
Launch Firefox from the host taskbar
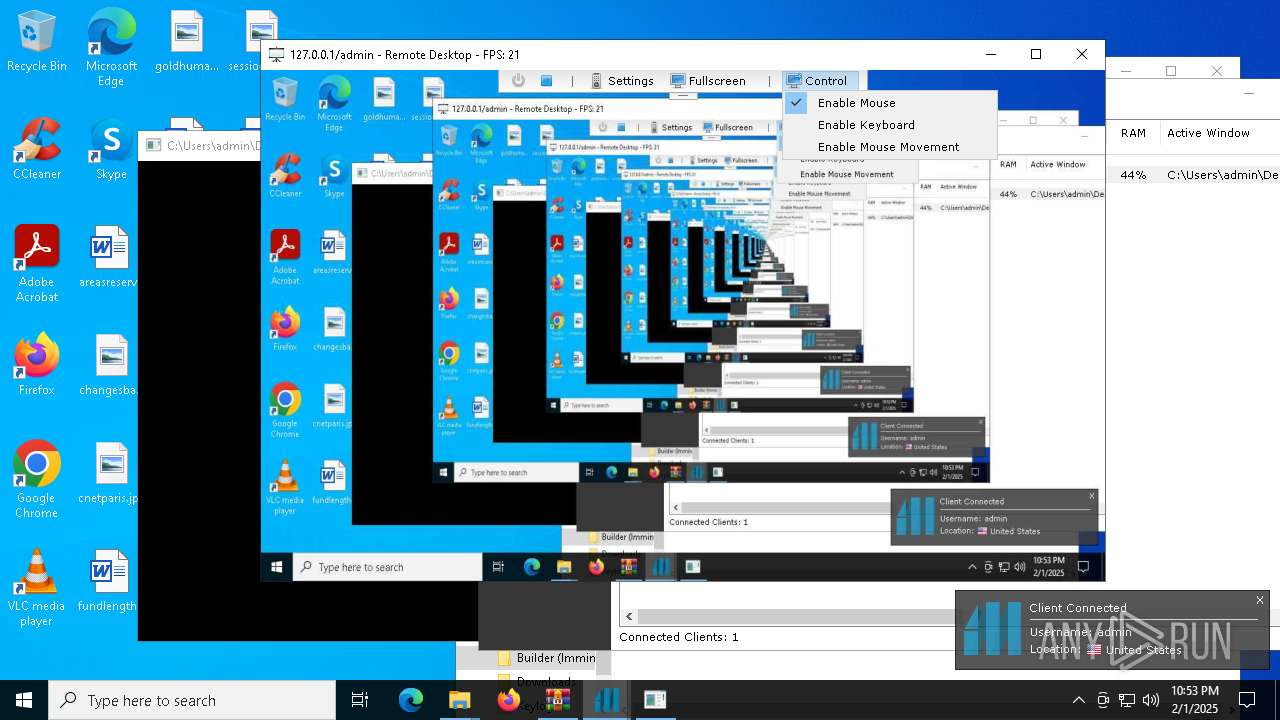[508, 700]
